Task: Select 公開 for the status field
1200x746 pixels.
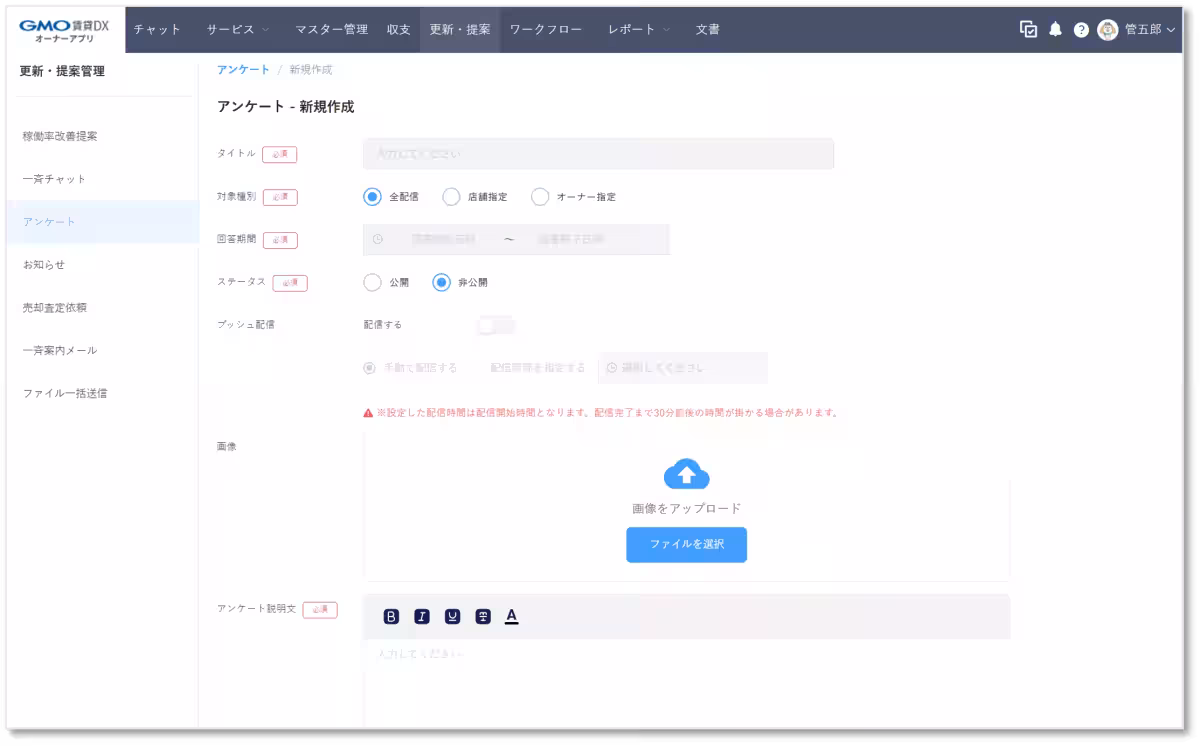Action: (x=371, y=282)
